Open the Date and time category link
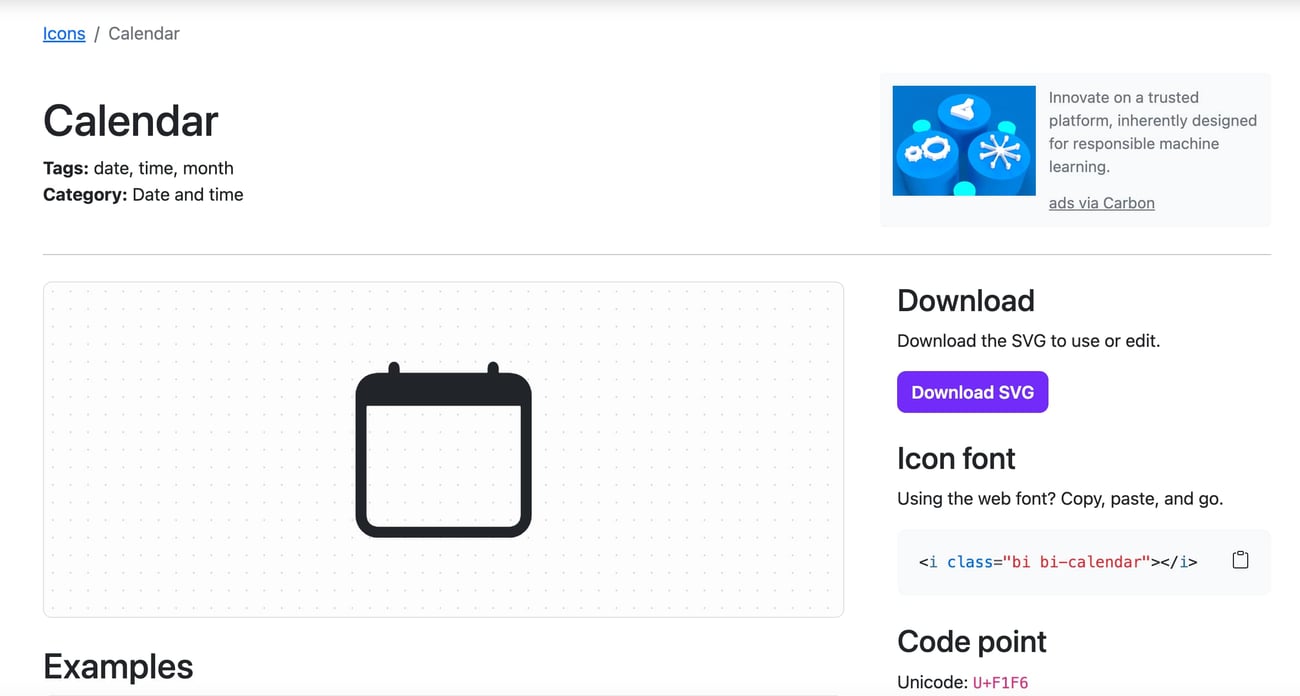Screen dimensions: 1300x696 (188, 194)
